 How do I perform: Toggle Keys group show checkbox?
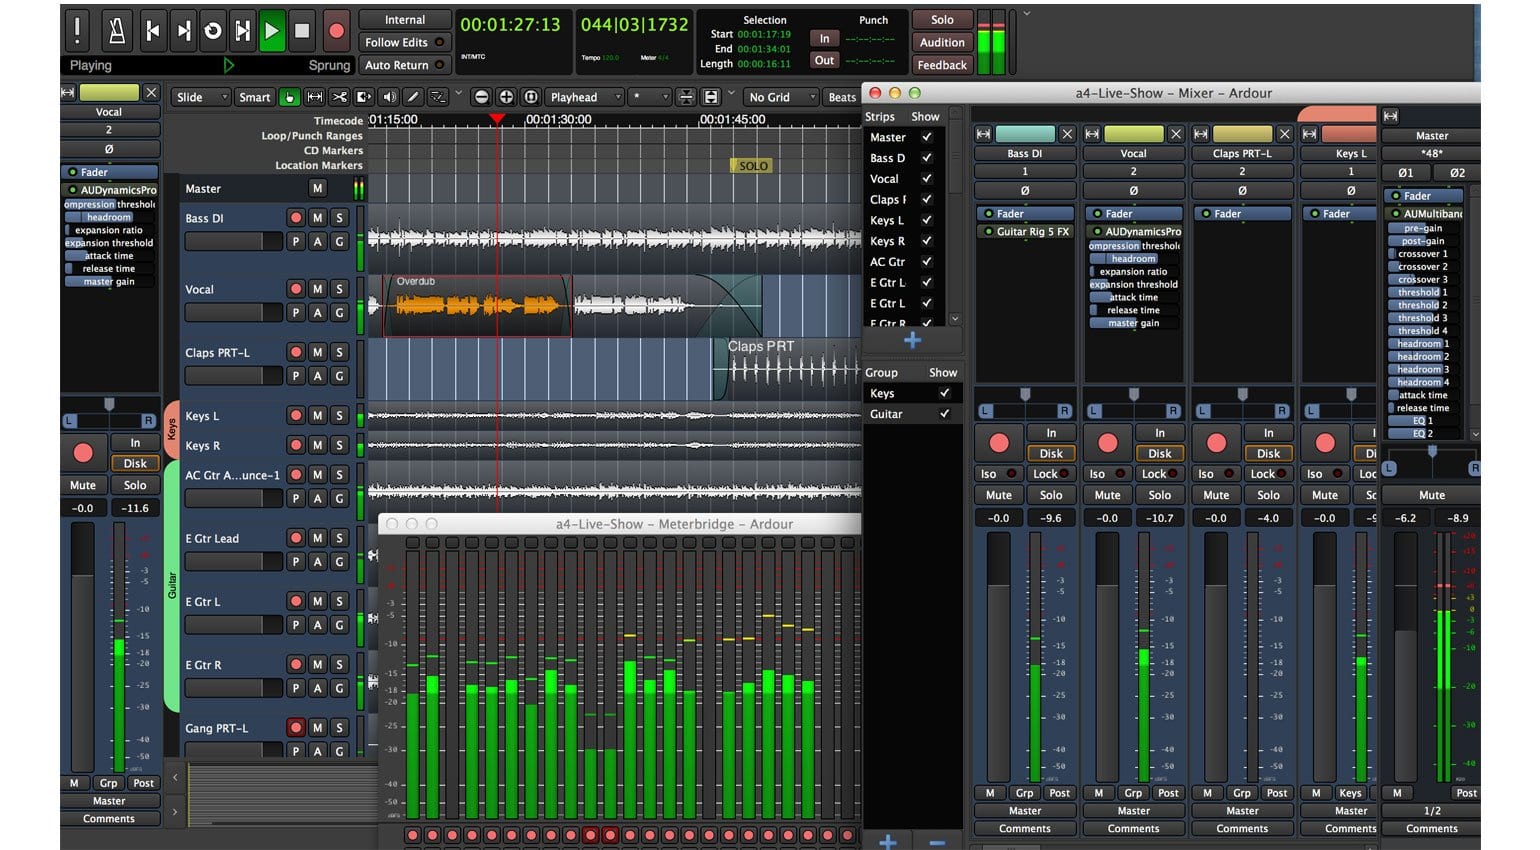tap(944, 394)
